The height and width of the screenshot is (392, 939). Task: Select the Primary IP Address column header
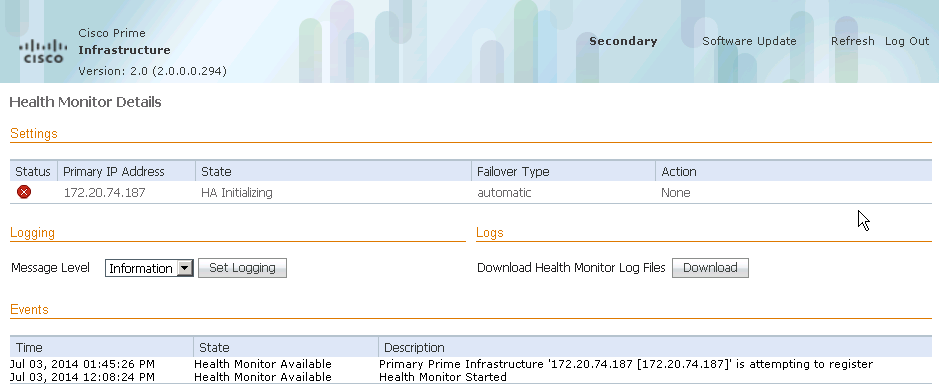pyautogui.click(x=114, y=172)
